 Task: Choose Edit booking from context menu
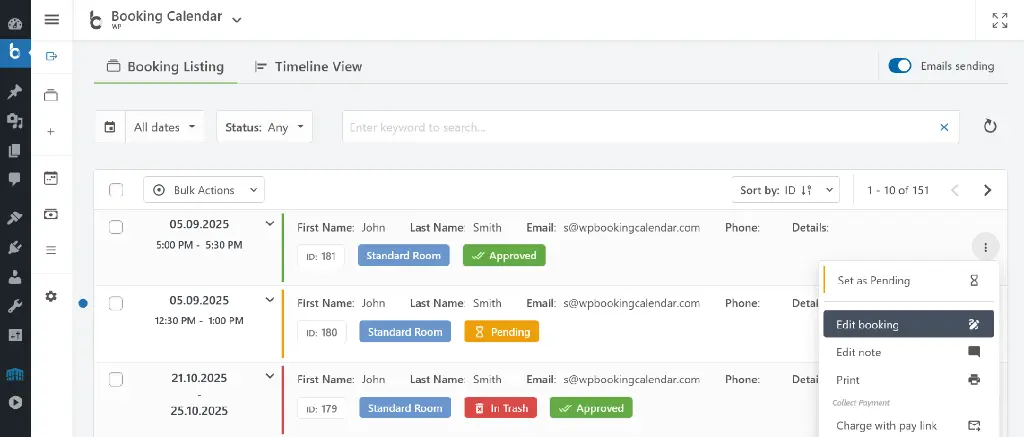coord(907,324)
